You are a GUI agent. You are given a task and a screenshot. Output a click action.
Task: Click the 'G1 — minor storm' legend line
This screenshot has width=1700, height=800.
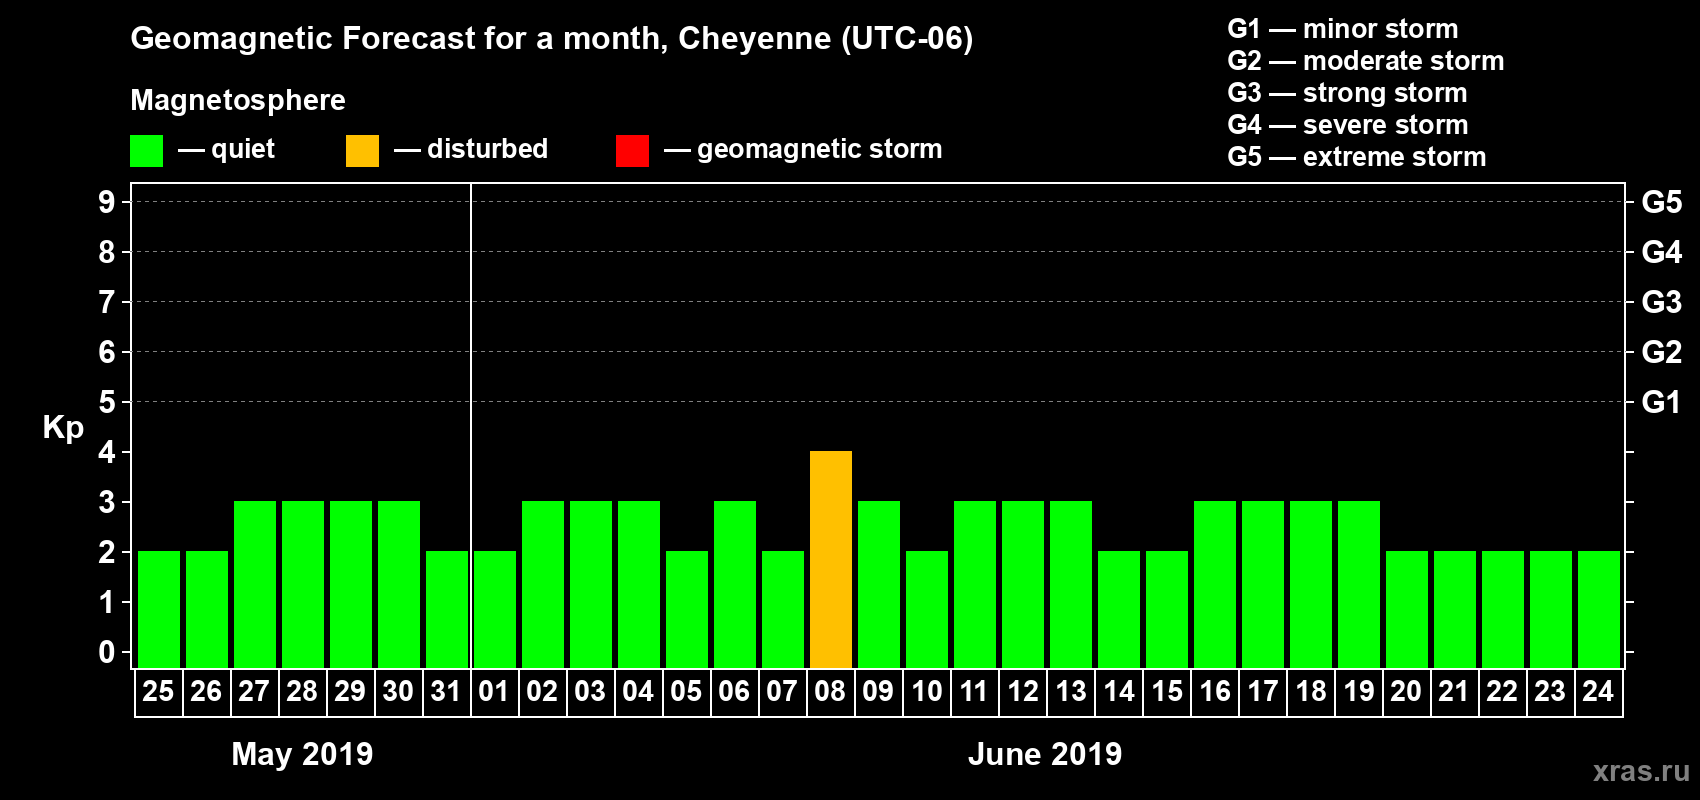(x=1343, y=29)
